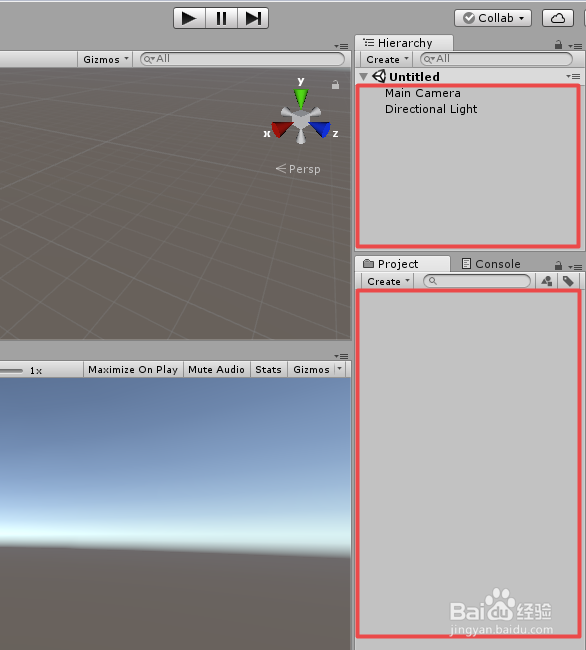This screenshot has height=650, width=586.
Task: Switch to the Hierarchy tab
Action: click(404, 43)
